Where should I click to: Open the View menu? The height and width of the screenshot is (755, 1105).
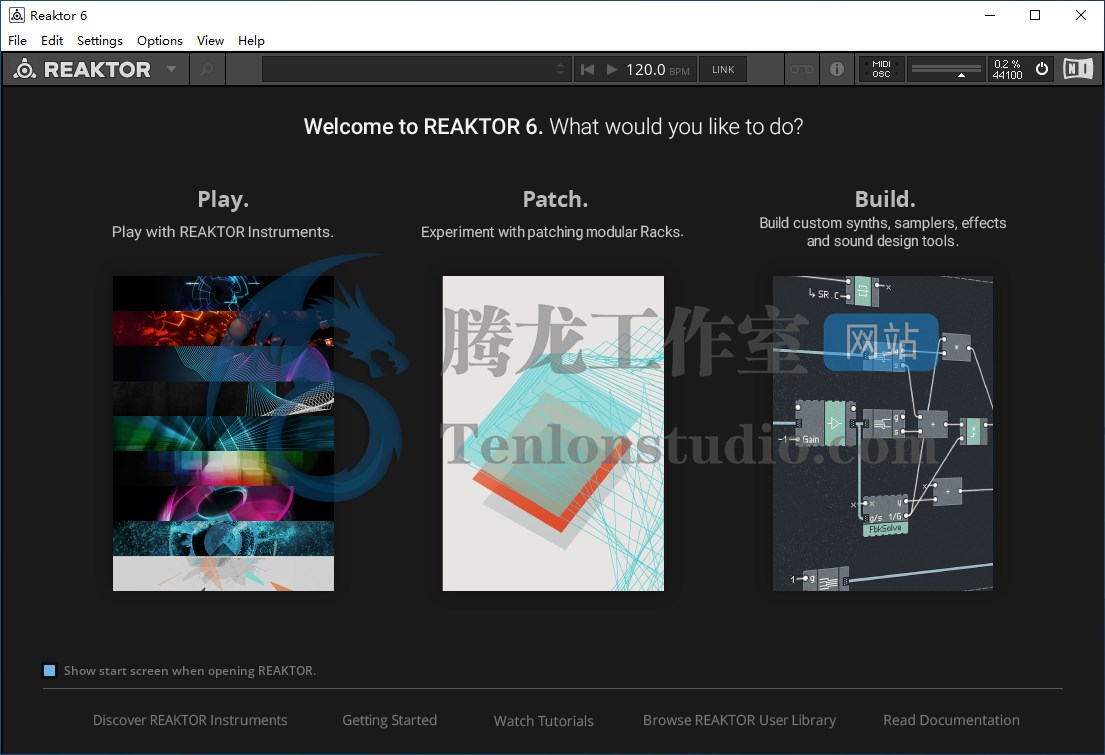[210, 40]
